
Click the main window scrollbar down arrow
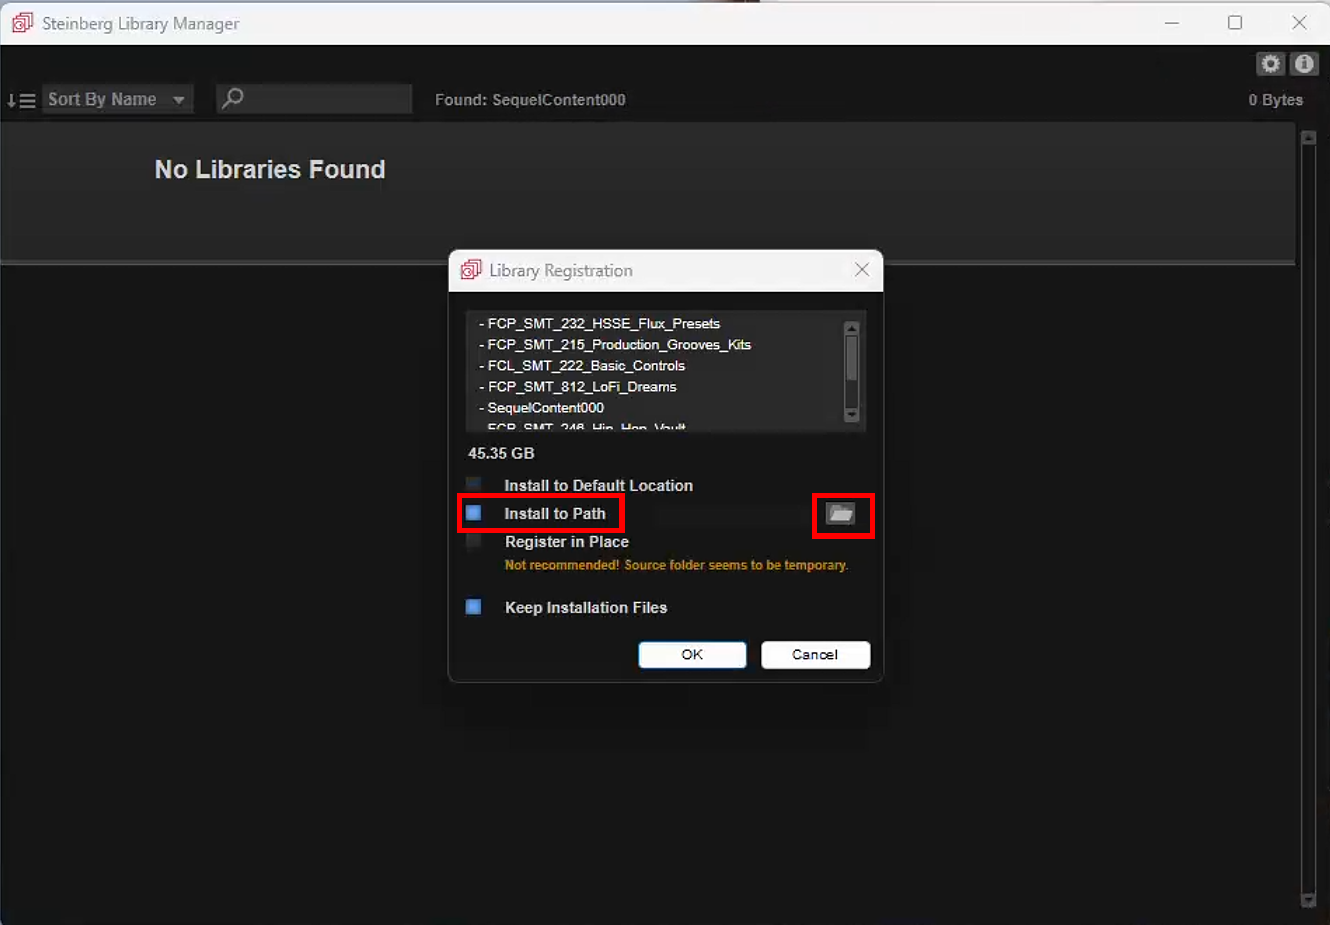point(1308,900)
